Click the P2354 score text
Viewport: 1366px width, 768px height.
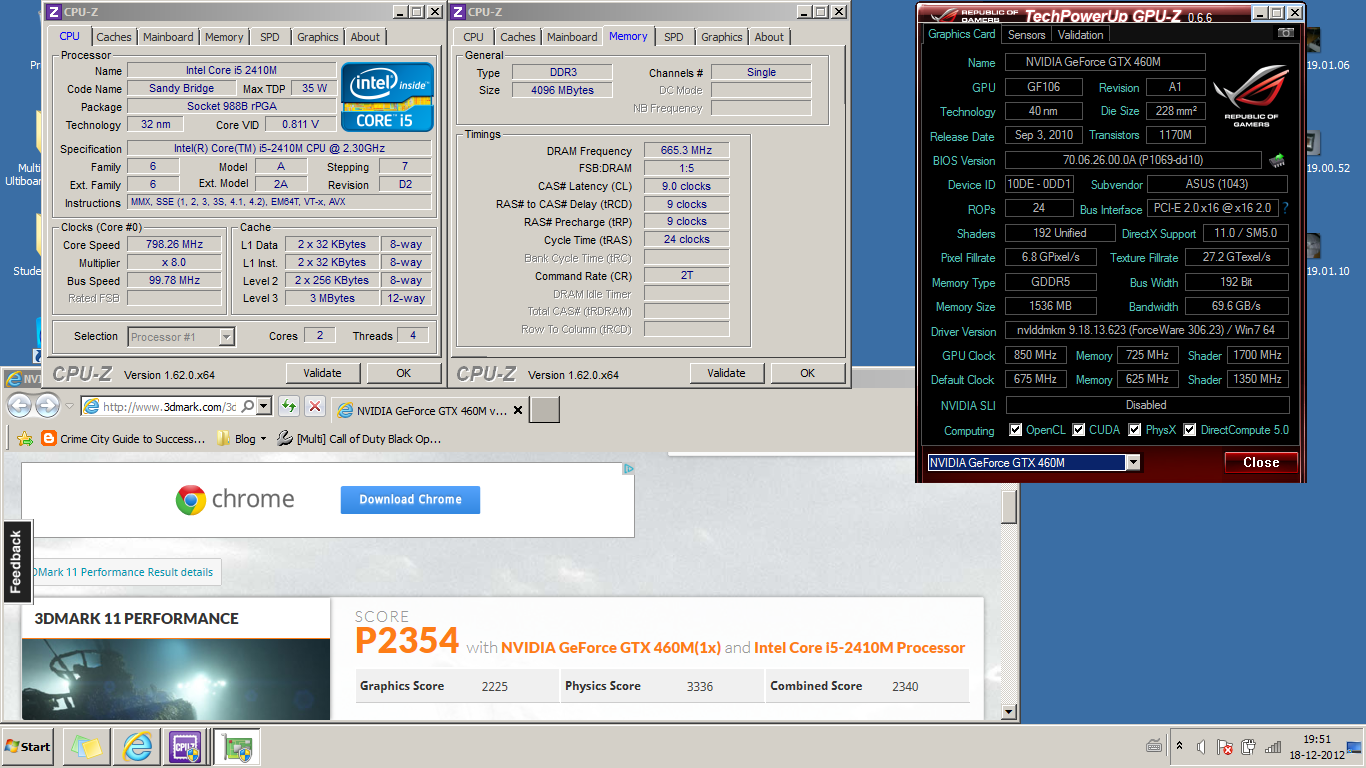407,641
